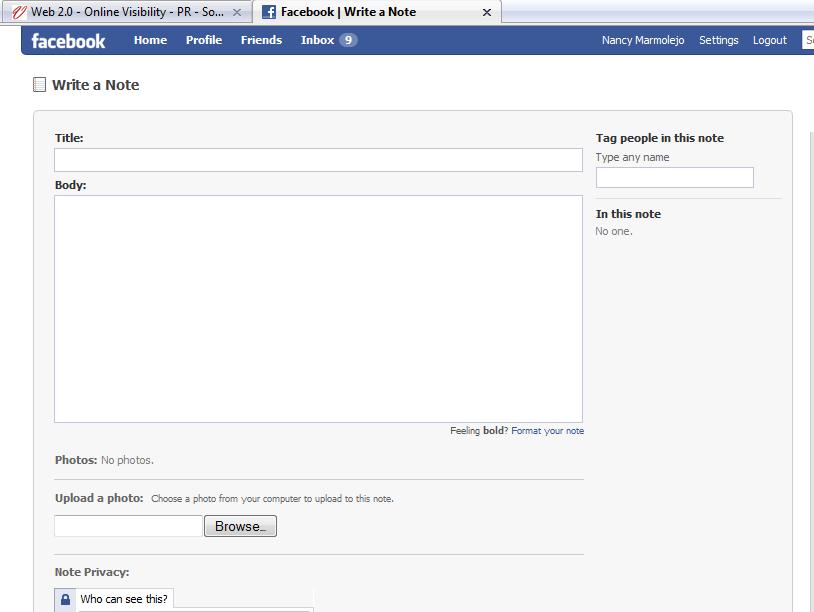Click into the Title input field
814x612 pixels.
(x=318, y=160)
